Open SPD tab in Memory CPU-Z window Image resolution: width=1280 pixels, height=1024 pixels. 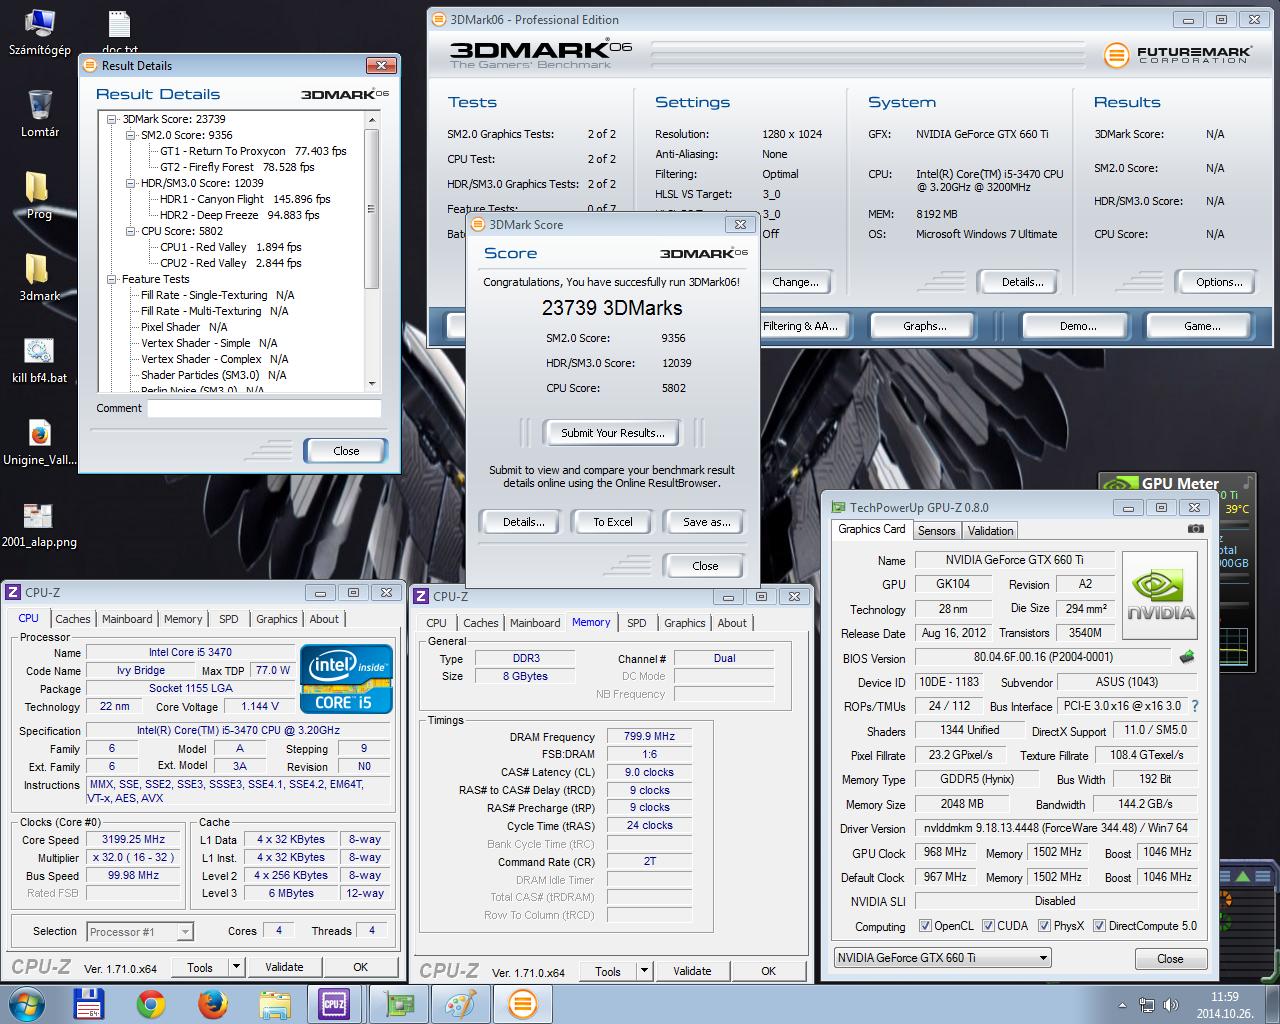(x=637, y=623)
